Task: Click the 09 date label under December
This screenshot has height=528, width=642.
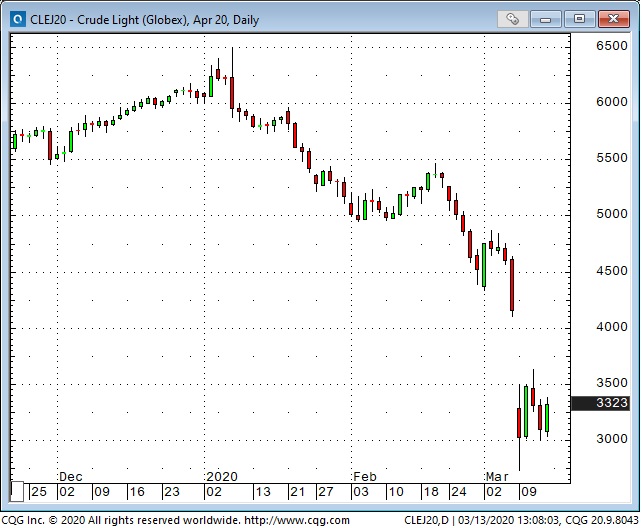Action: [102, 492]
